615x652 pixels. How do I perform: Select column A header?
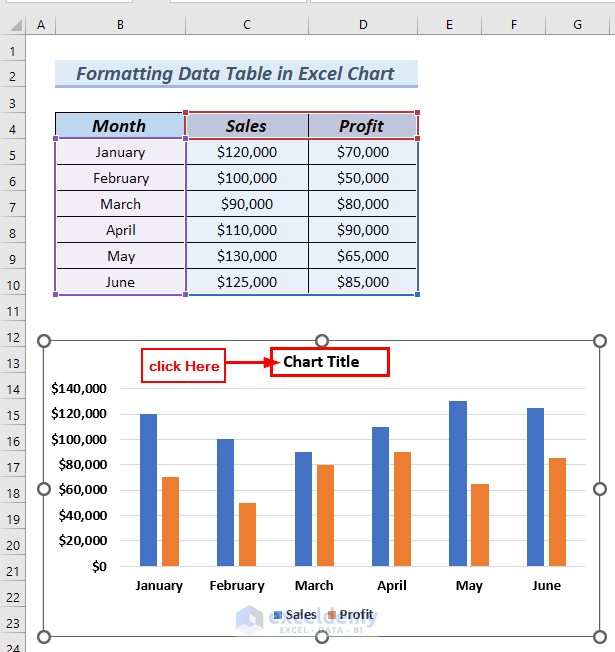(41, 25)
